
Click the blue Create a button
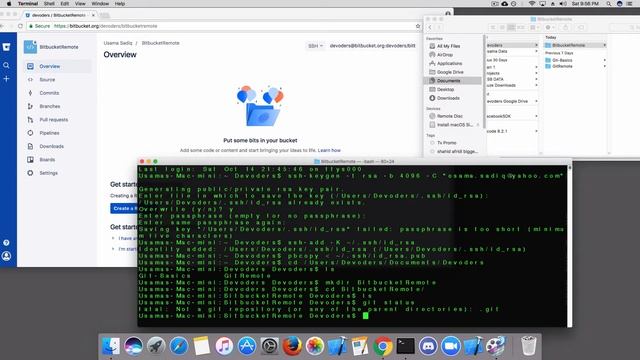[124, 209]
